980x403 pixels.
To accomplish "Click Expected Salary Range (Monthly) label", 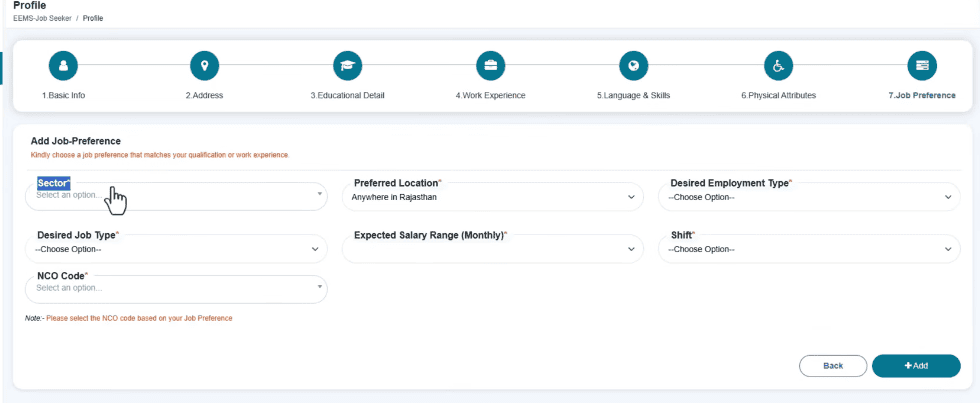I will pyautogui.click(x=431, y=236).
